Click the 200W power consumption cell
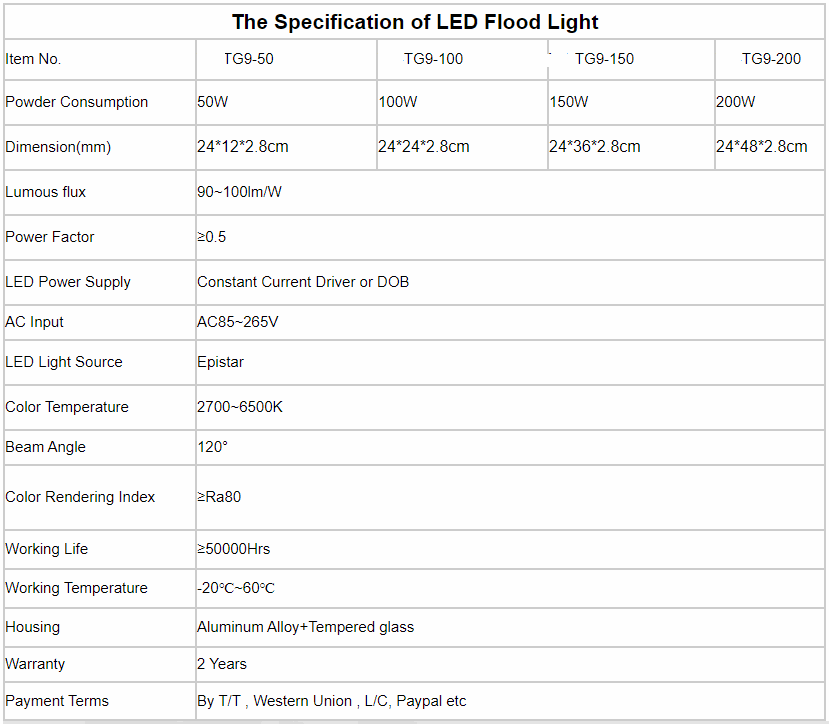 pos(736,102)
